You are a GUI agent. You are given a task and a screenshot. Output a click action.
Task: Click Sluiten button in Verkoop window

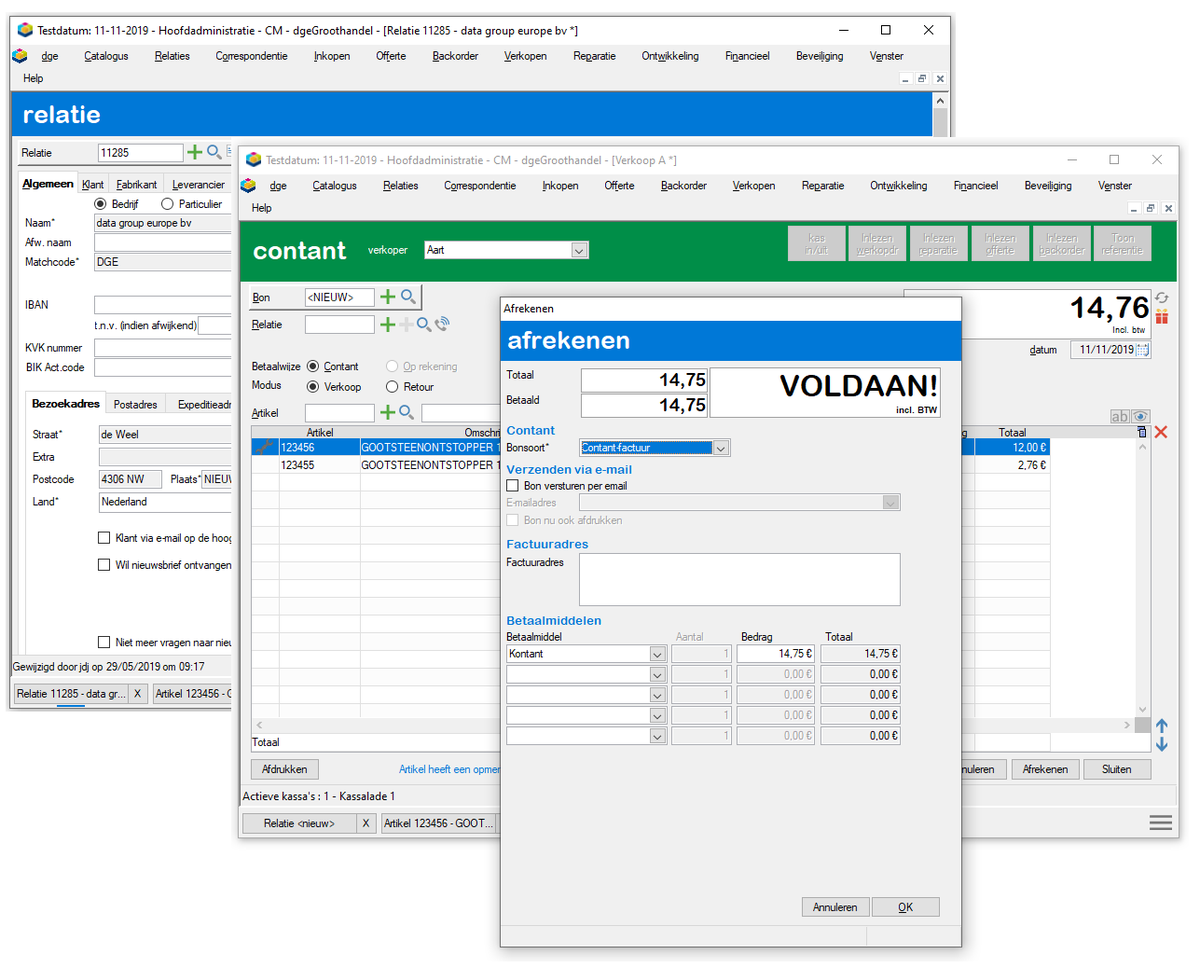1117,769
